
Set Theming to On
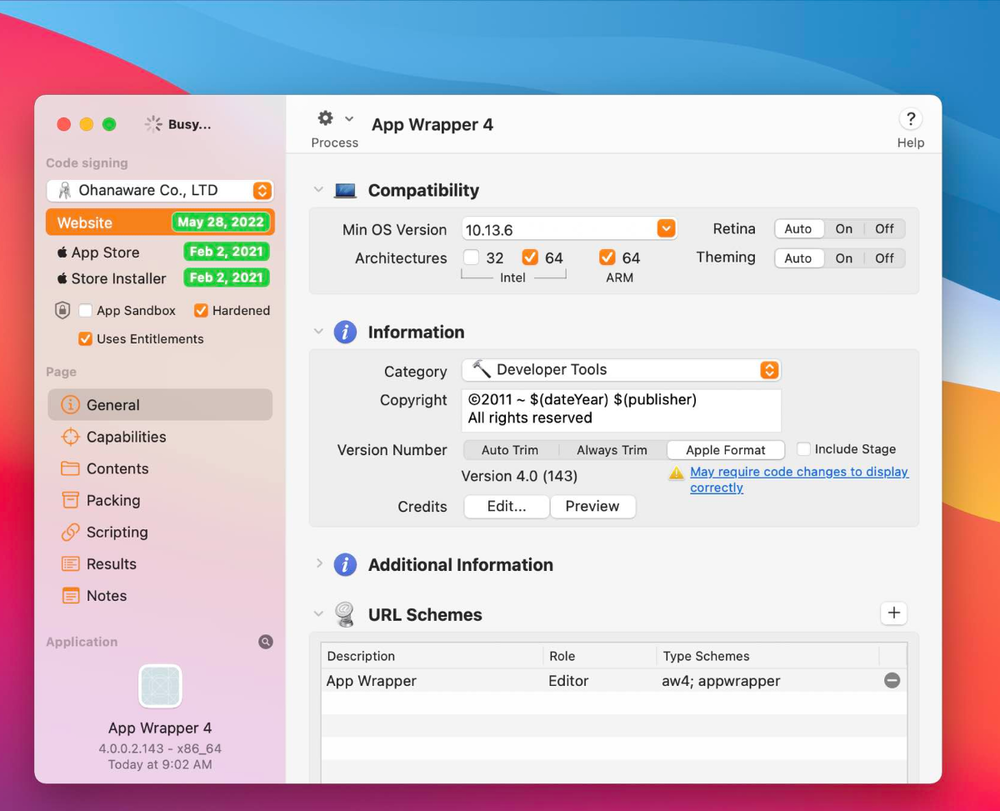(x=843, y=258)
